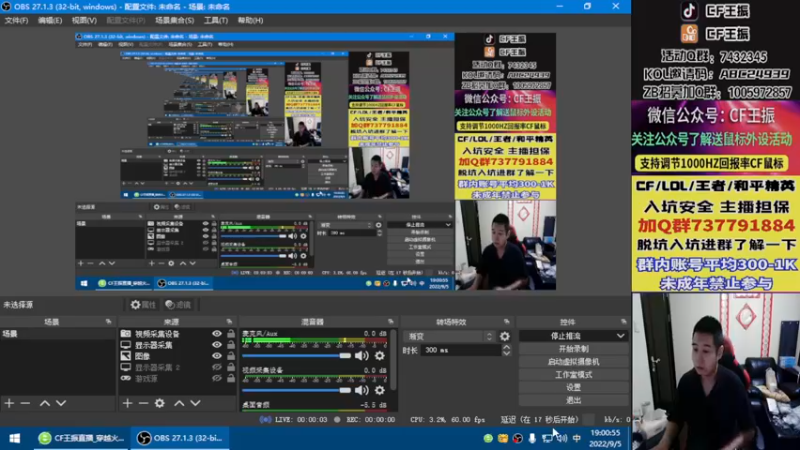This screenshot has height=450, width=800.
Task: Add a new source with the plus icon
Action: (127, 403)
